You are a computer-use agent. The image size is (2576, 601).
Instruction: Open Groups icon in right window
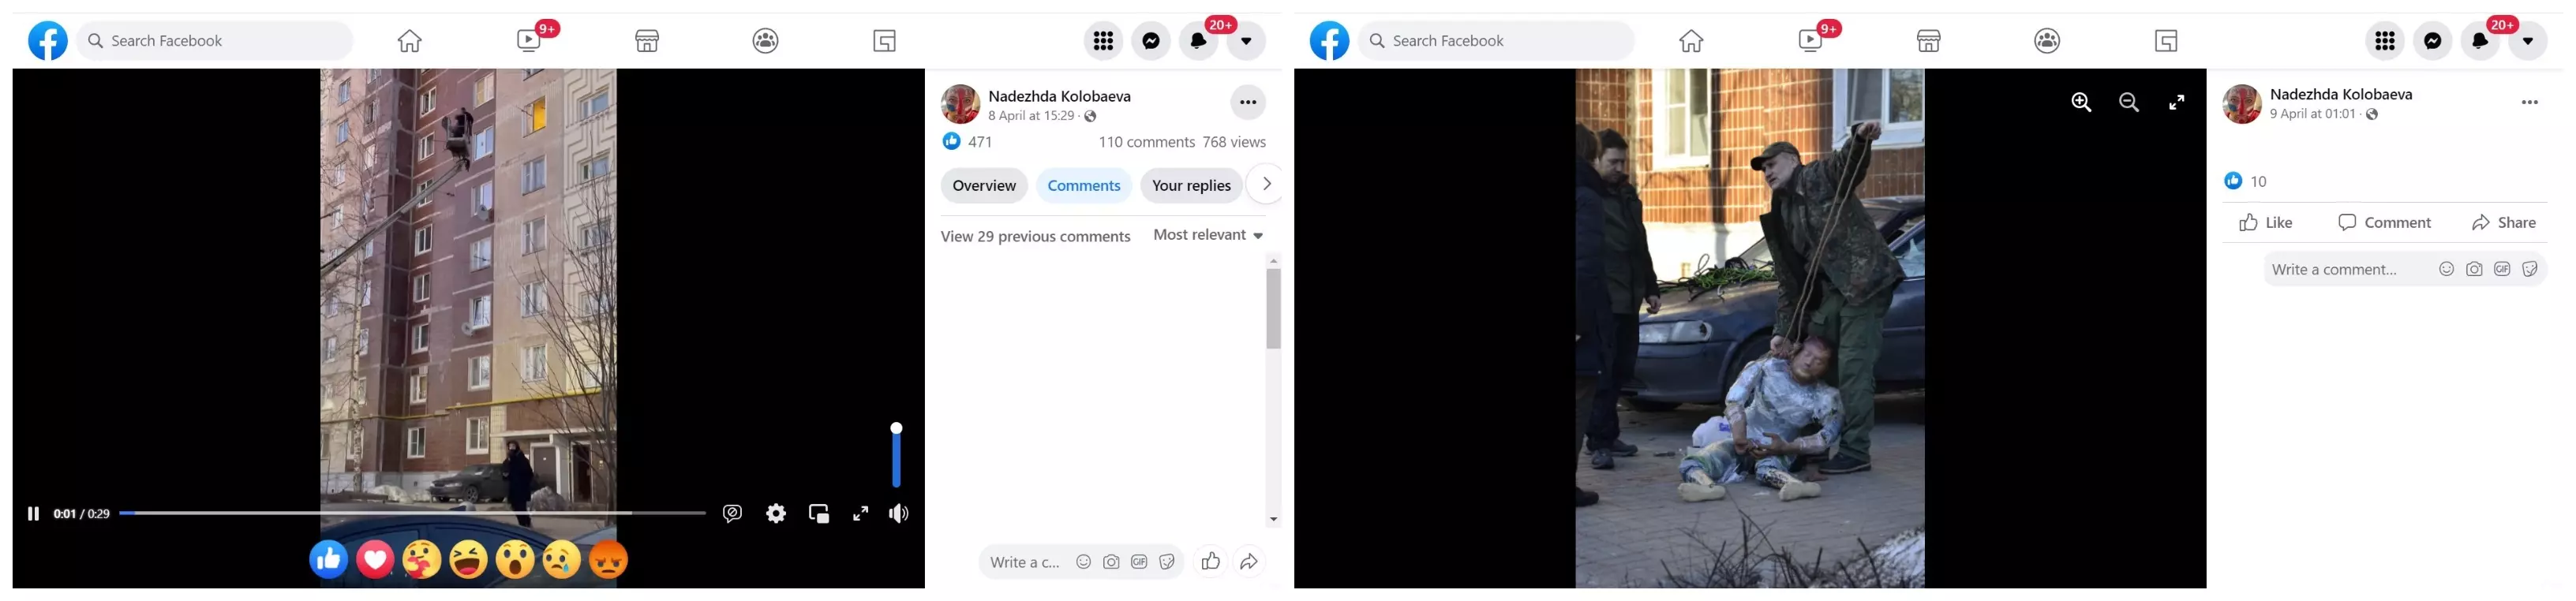pyautogui.click(x=2047, y=41)
